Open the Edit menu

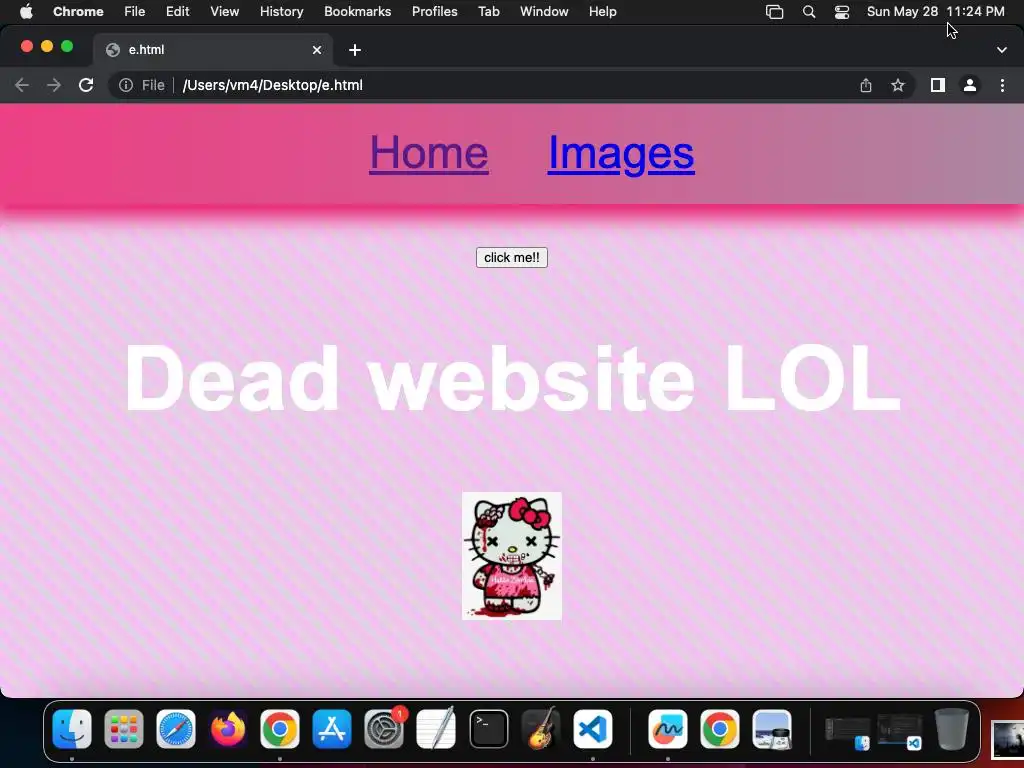click(x=178, y=12)
